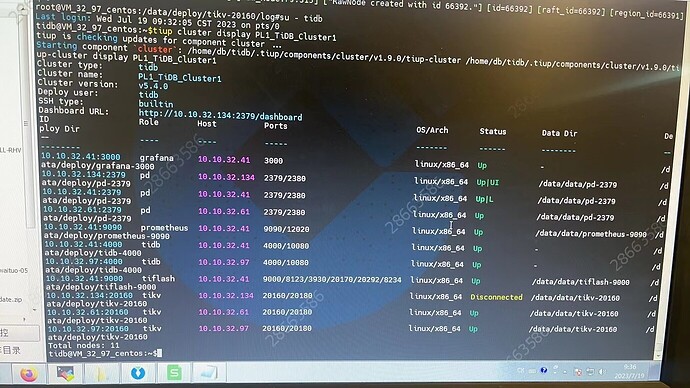The image size is (690, 388).
Task: Click the blue help question-mark tray icon
Action: [x=544, y=370]
